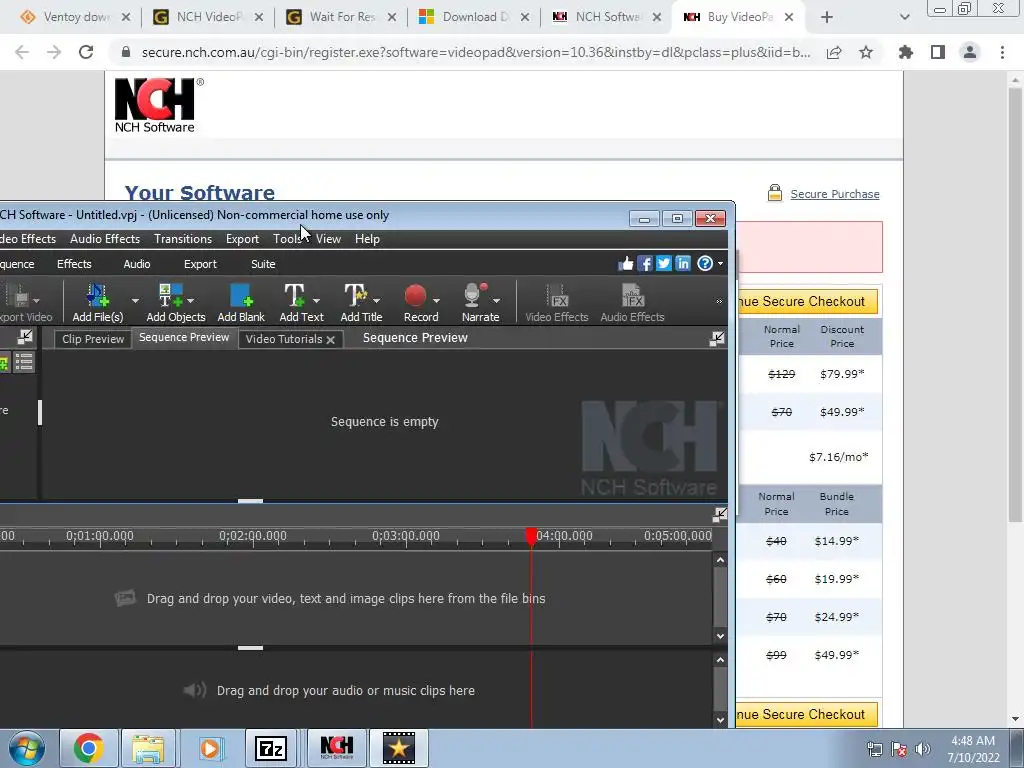This screenshot has width=1024, height=768.
Task: Open the Add File(s) dropdown arrow
Action: pyautogui.click(x=135, y=301)
